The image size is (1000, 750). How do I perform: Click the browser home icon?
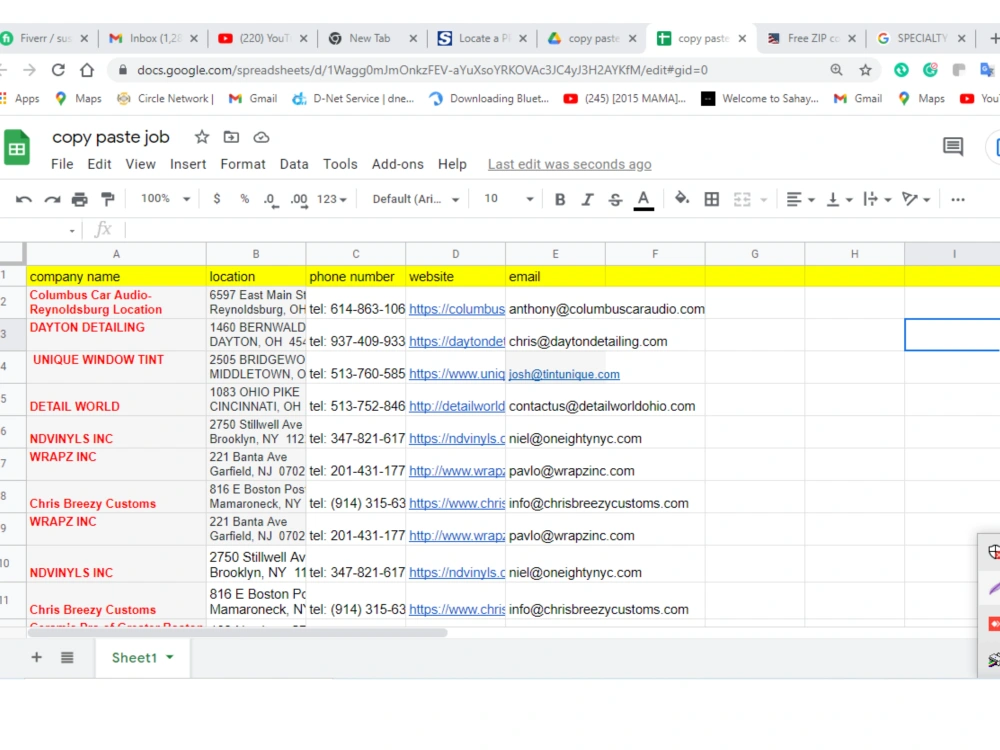[x=87, y=70]
